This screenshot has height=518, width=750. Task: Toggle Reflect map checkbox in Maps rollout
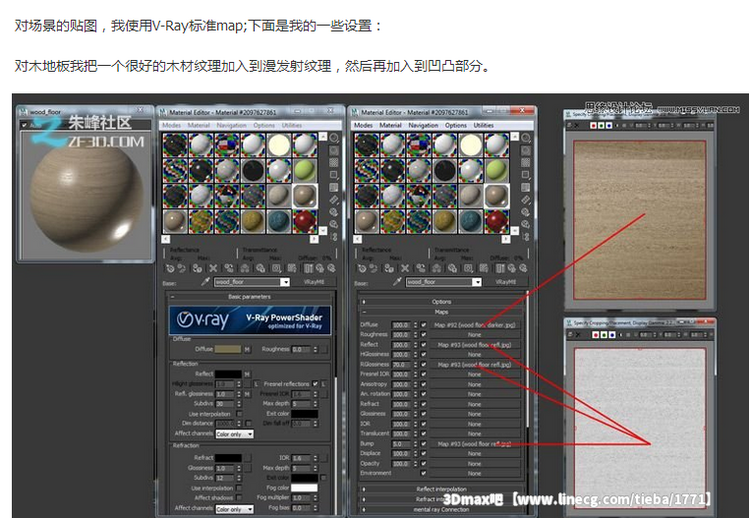pyautogui.click(x=423, y=344)
